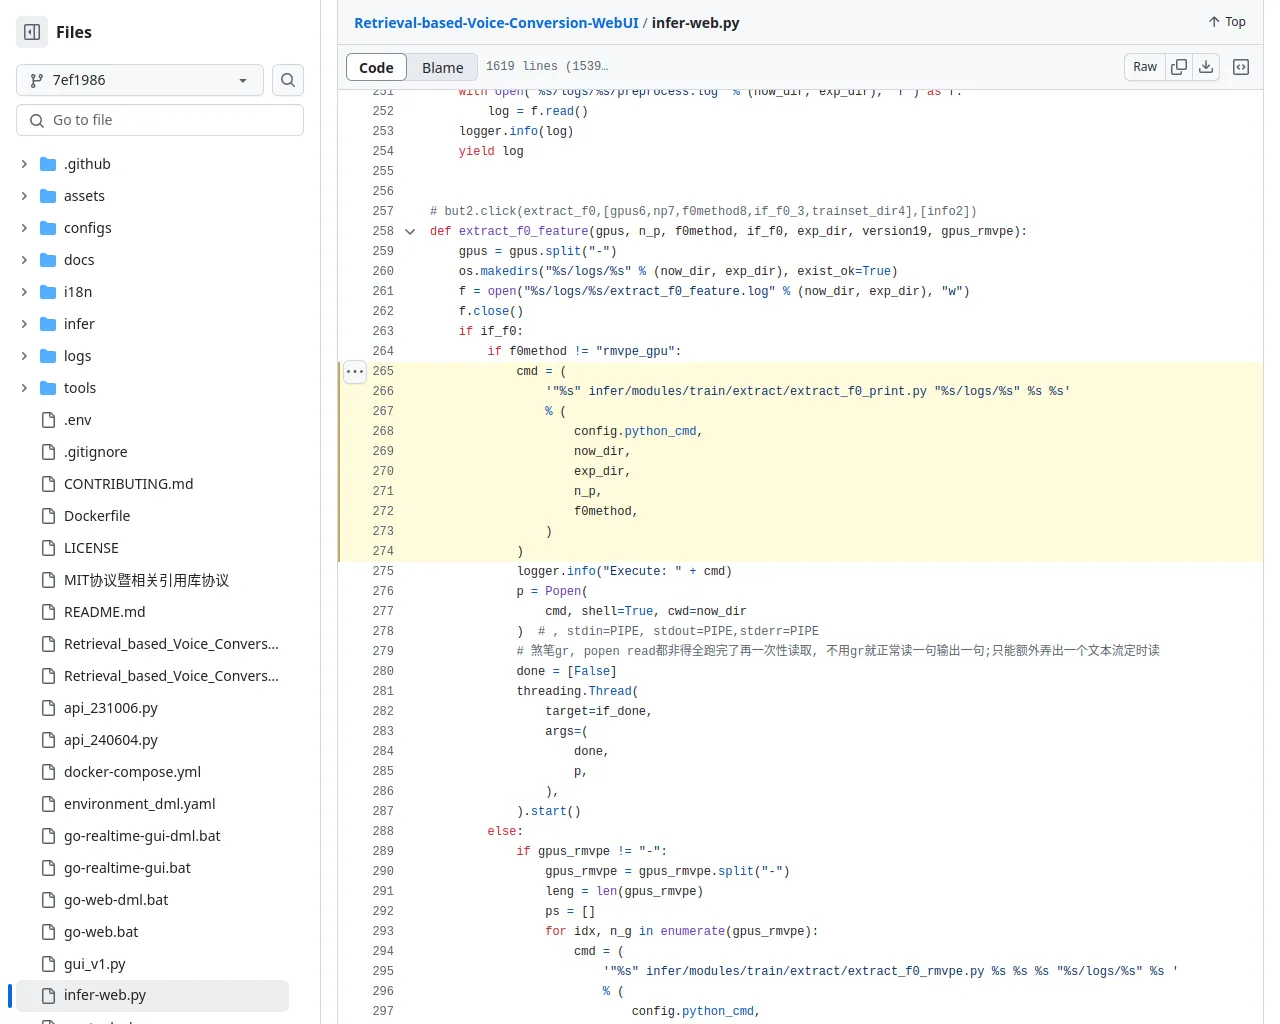
Task: Open the assets folder
Action: point(84,196)
